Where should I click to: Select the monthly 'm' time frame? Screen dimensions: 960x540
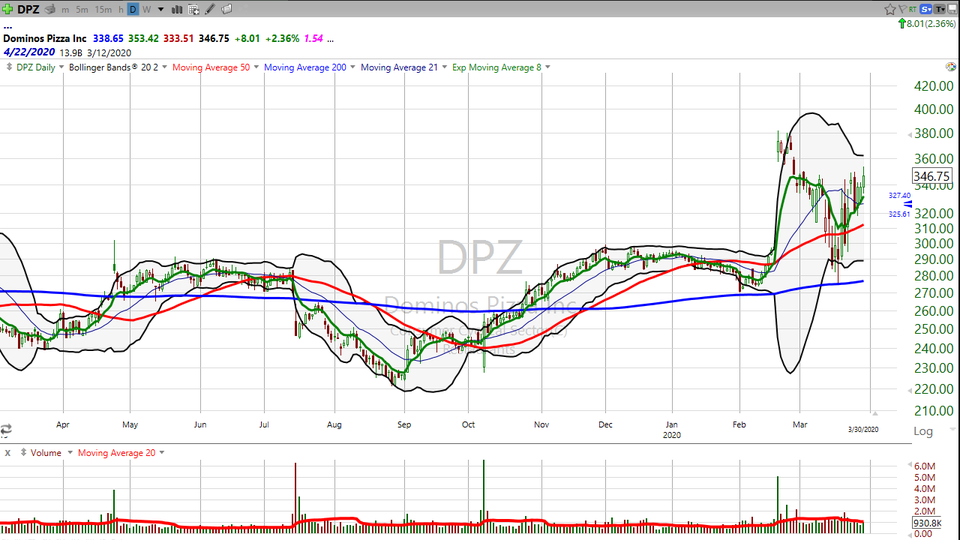[x=65, y=9]
